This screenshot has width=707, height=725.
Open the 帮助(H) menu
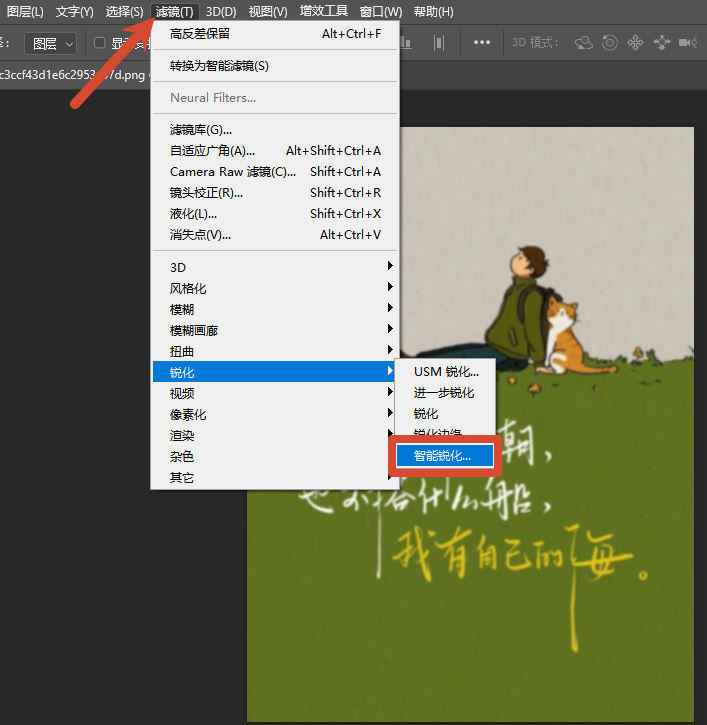pos(433,12)
